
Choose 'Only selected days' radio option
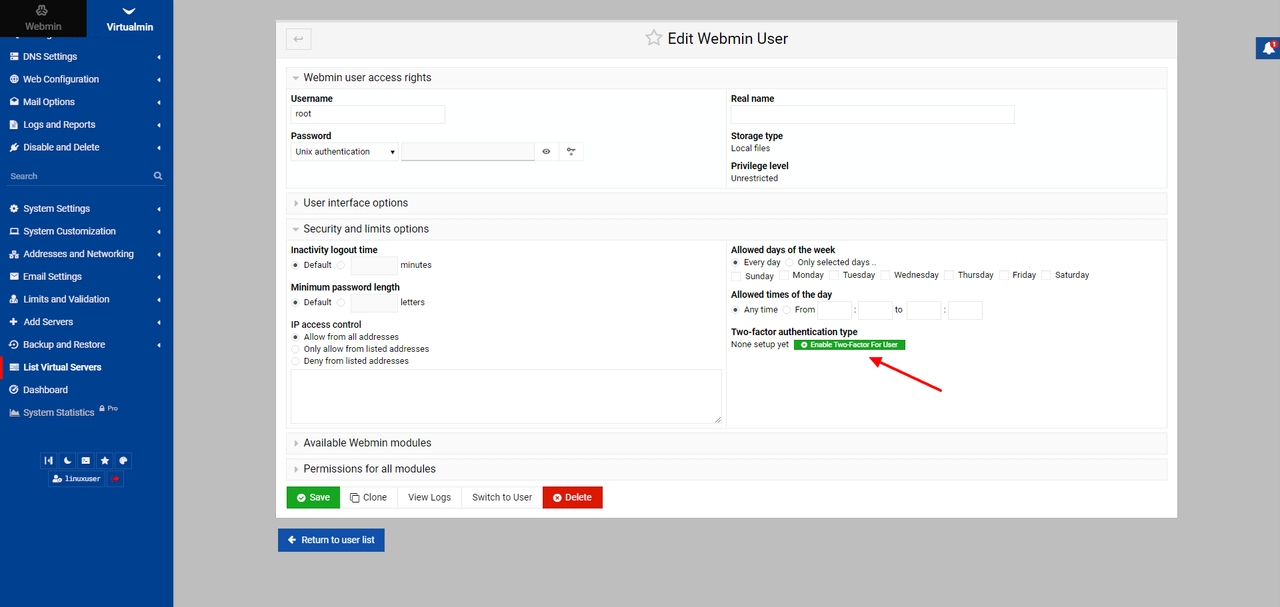point(790,263)
